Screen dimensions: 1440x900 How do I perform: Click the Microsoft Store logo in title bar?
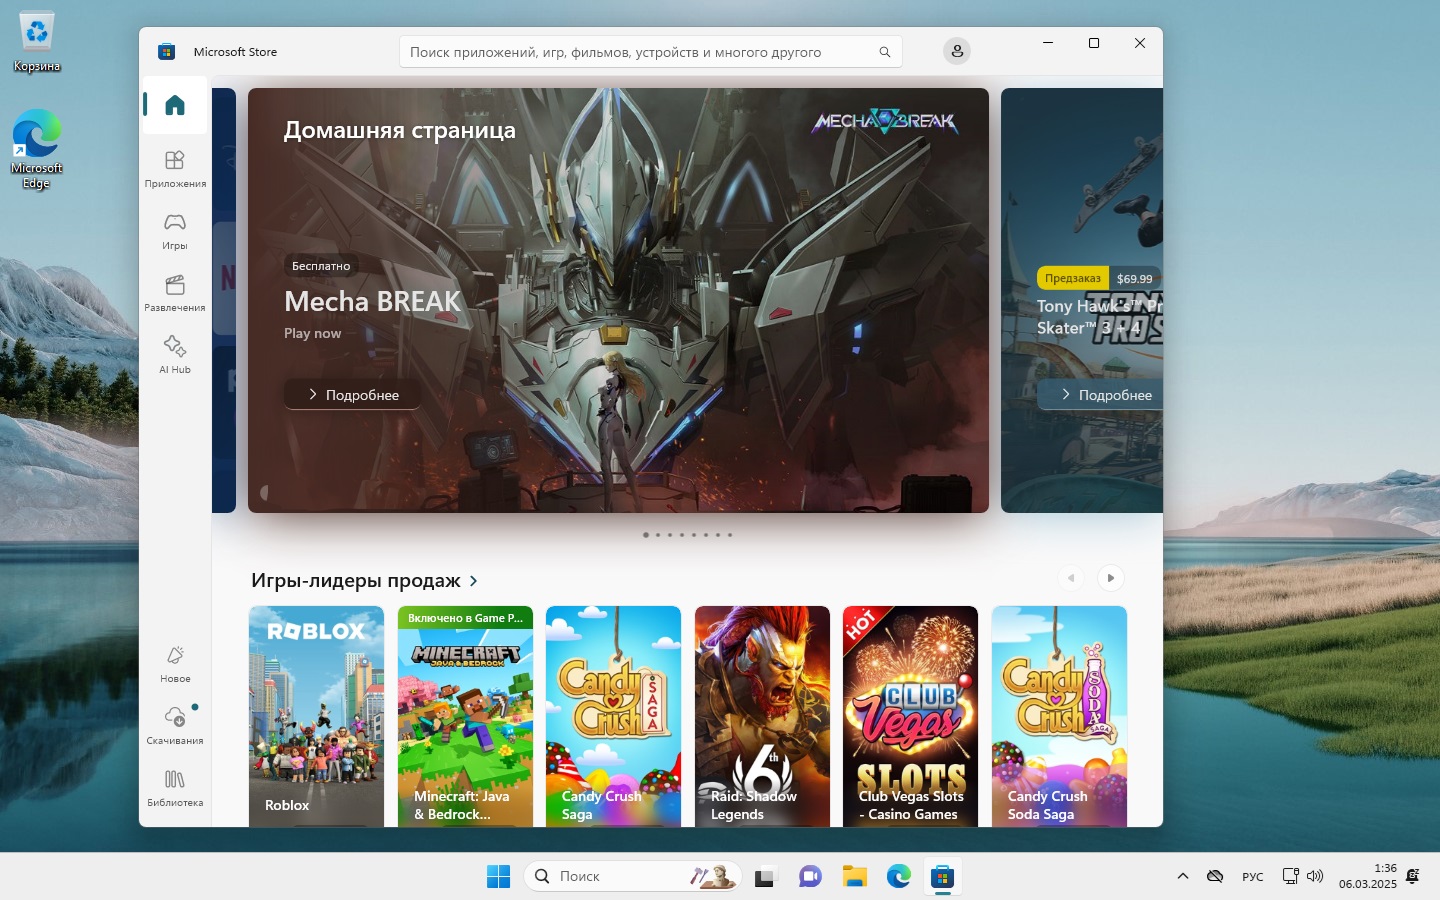tap(167, 52)
